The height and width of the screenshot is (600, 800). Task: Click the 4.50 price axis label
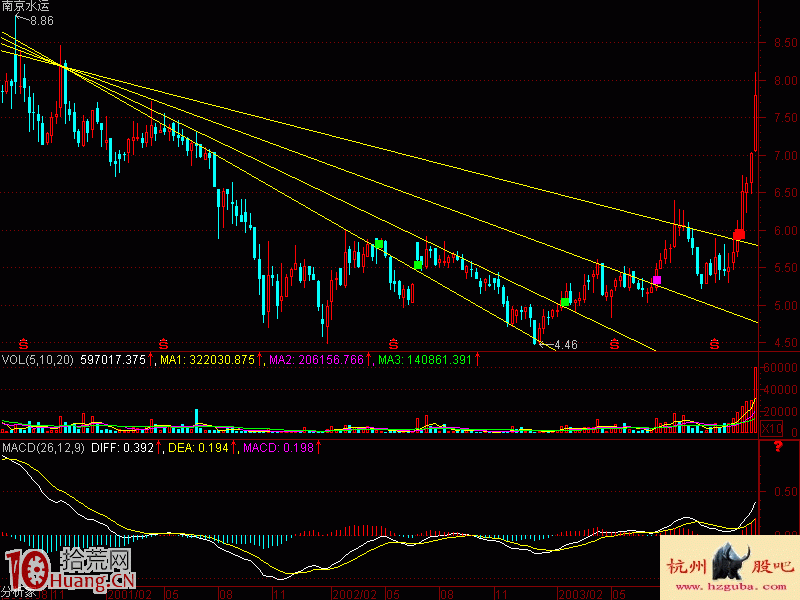point(785,343)
